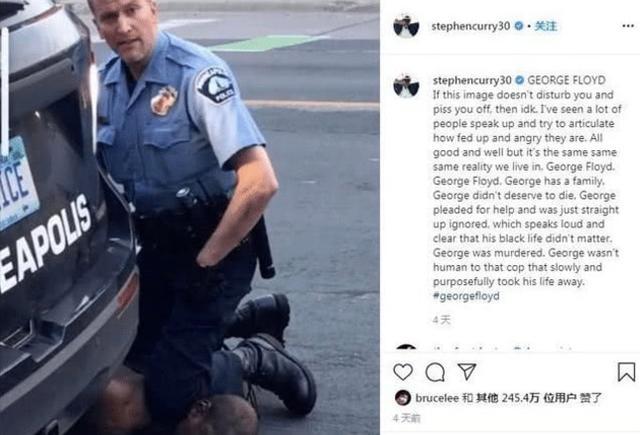The image size is (640, 435).
Task: Click the post photo on the left
Action: click(190, 218)
